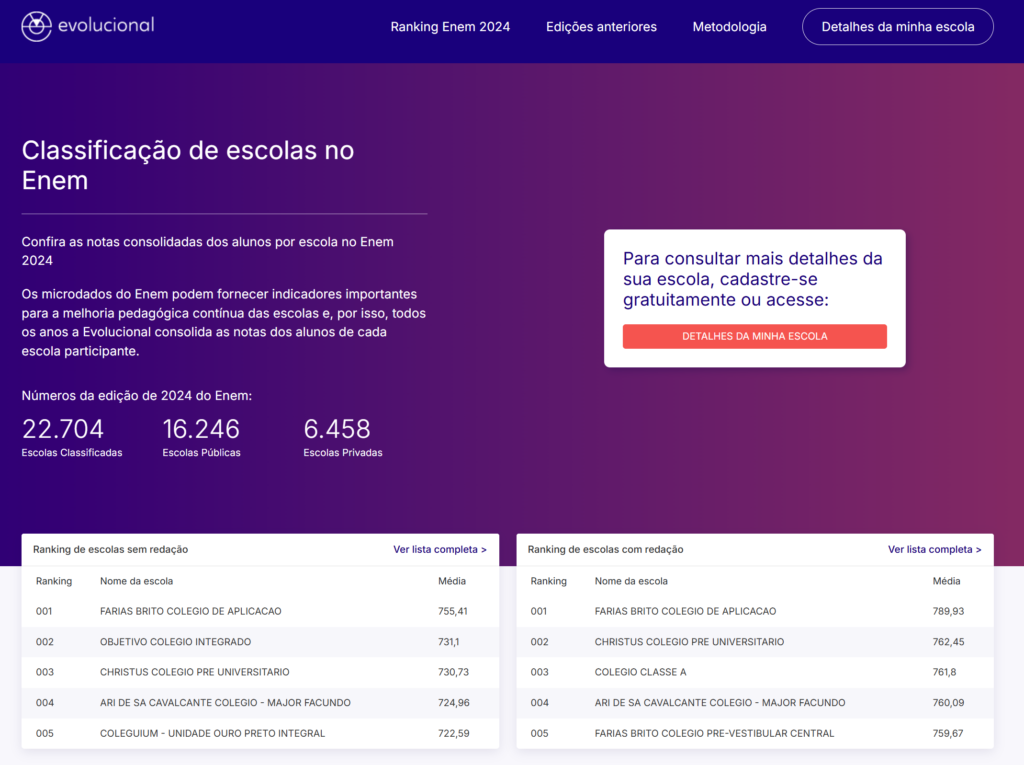This screenshot has height=765, width=1024.
Task: Click Ranking column header in sem redação table
Action: (x=54, y=581)
